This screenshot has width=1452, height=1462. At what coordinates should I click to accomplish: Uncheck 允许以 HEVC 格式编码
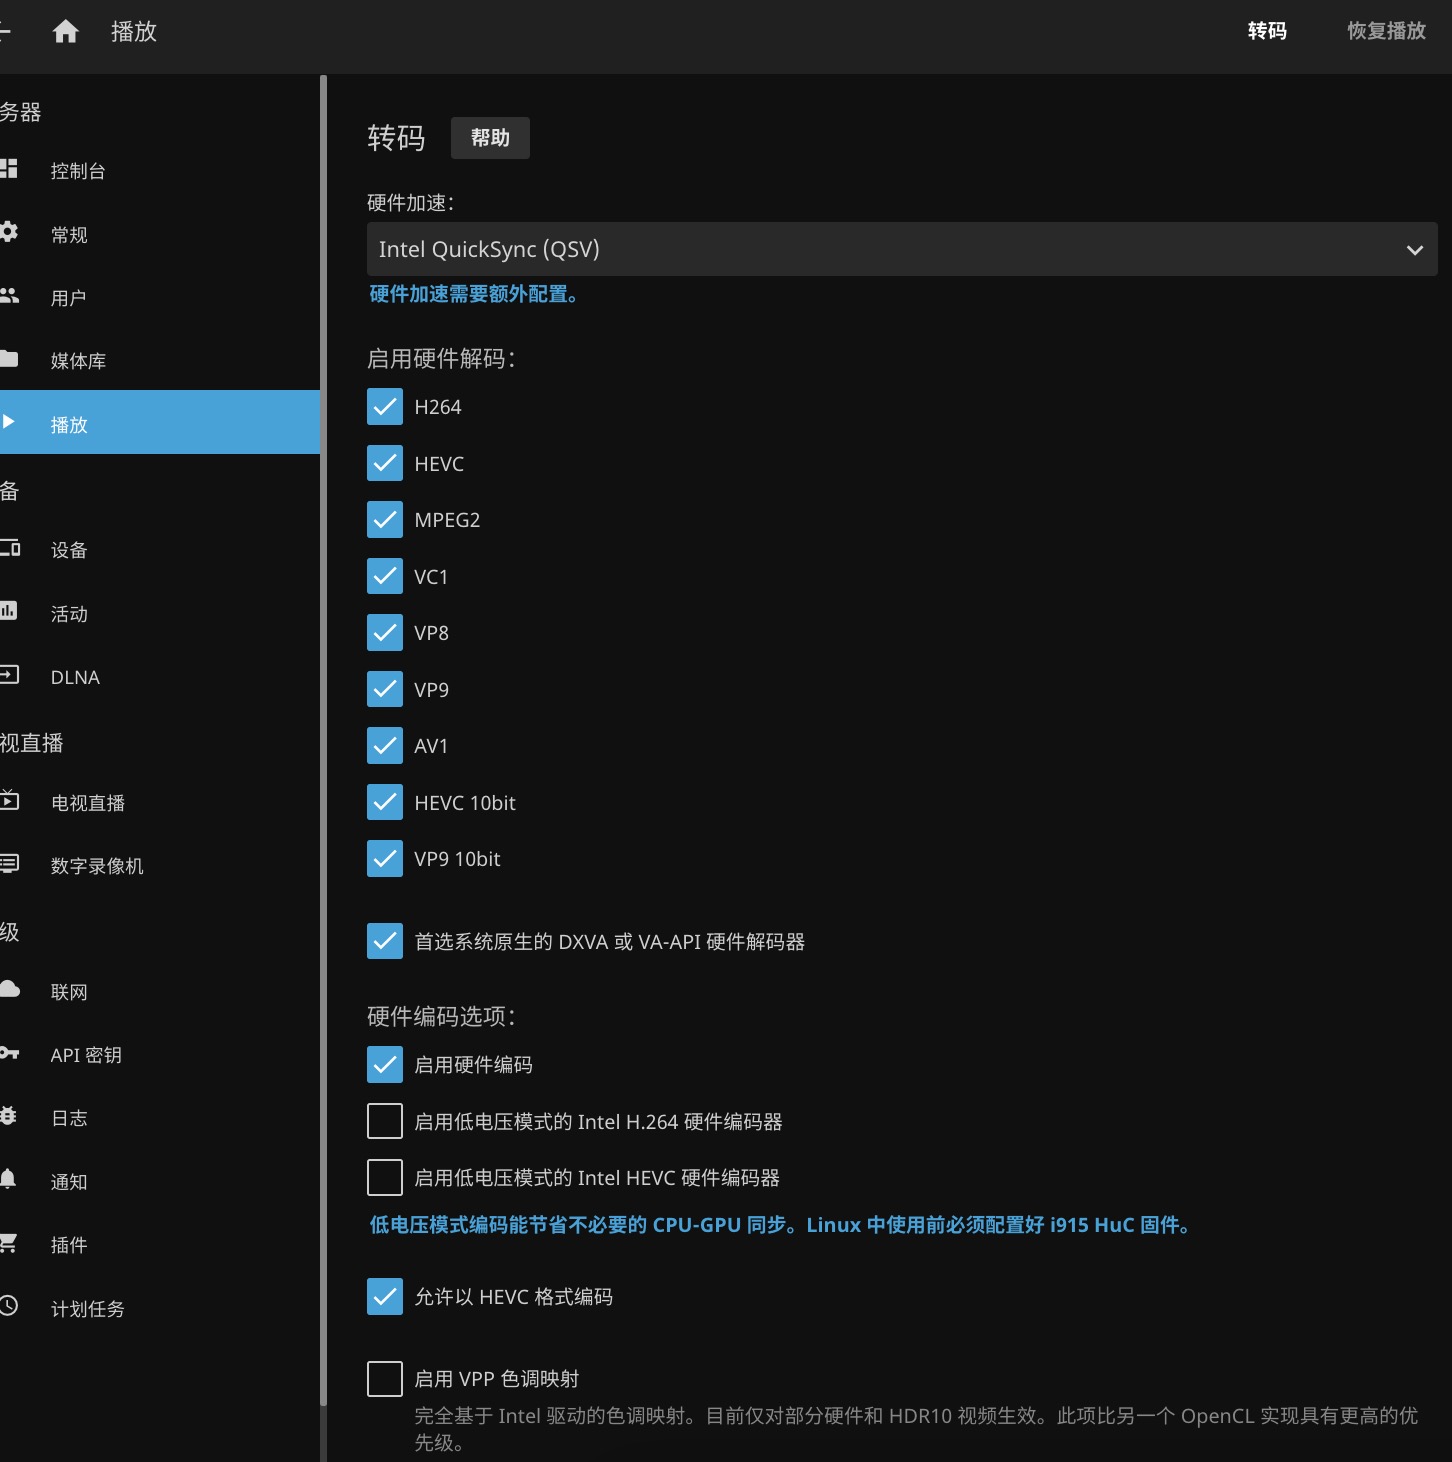(385, 1296)
